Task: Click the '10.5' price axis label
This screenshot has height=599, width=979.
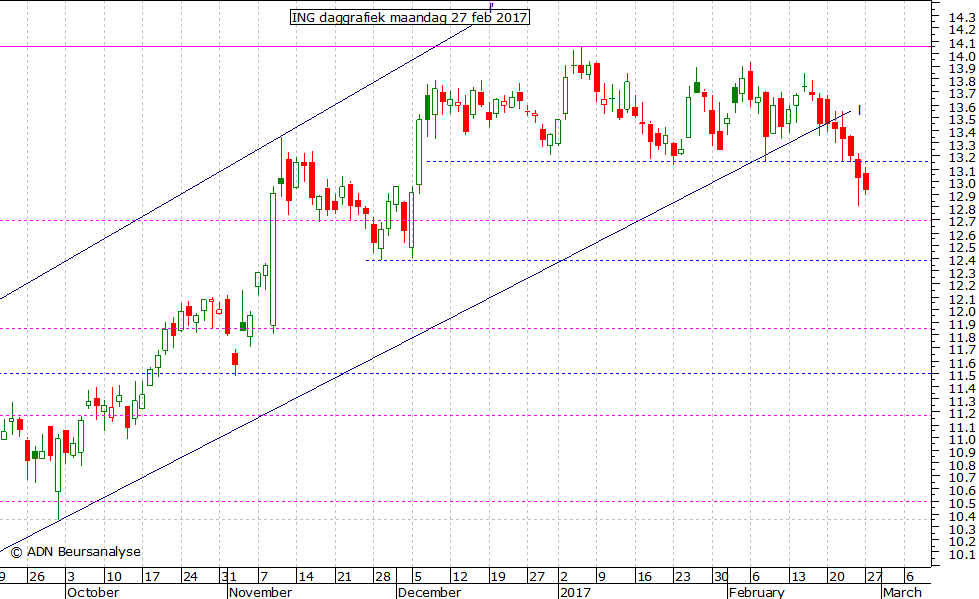Action: (x=962, y=503)
